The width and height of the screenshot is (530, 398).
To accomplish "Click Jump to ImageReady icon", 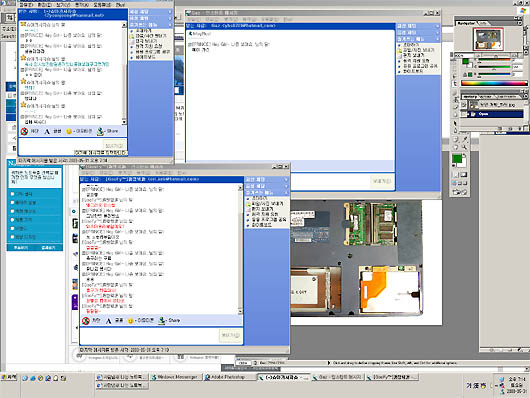I will (460, 192).
